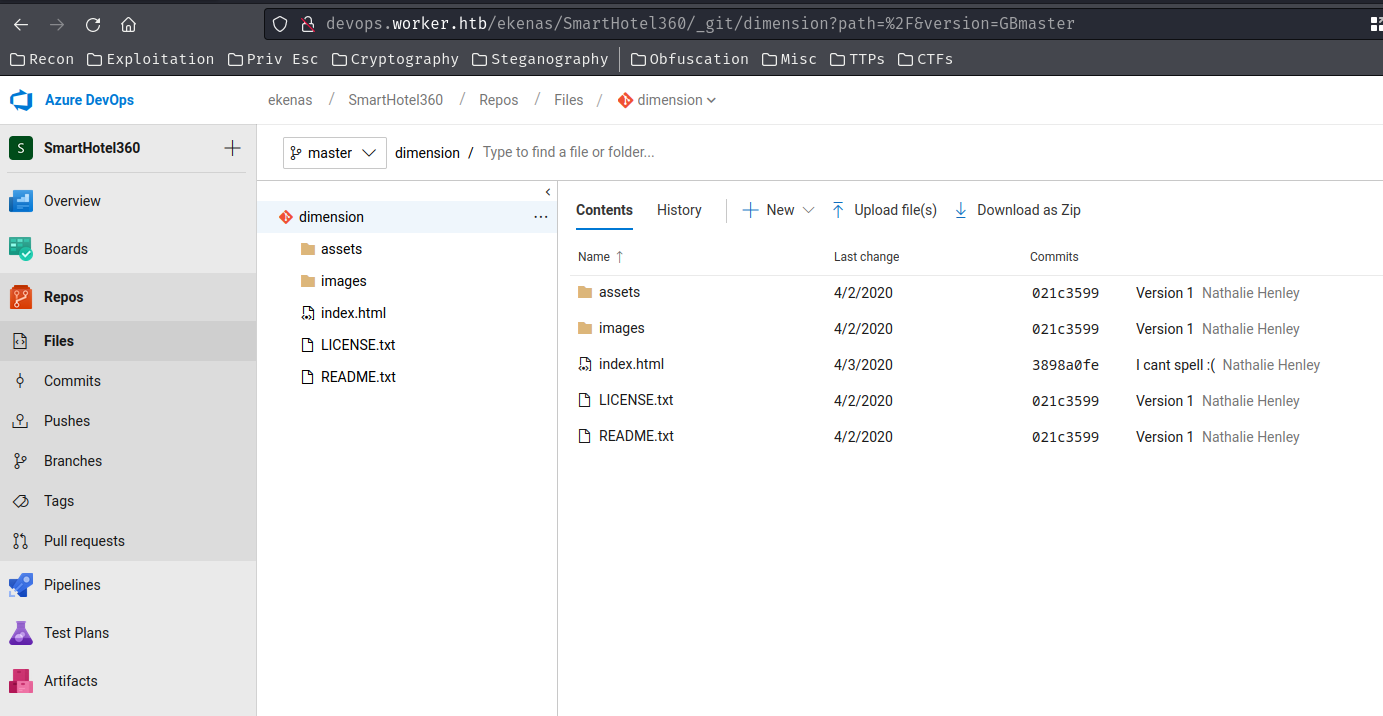This screenshot has width=1383, height=716.
Task: Click the browser back arrow
Action: click(x=21, y=24)
